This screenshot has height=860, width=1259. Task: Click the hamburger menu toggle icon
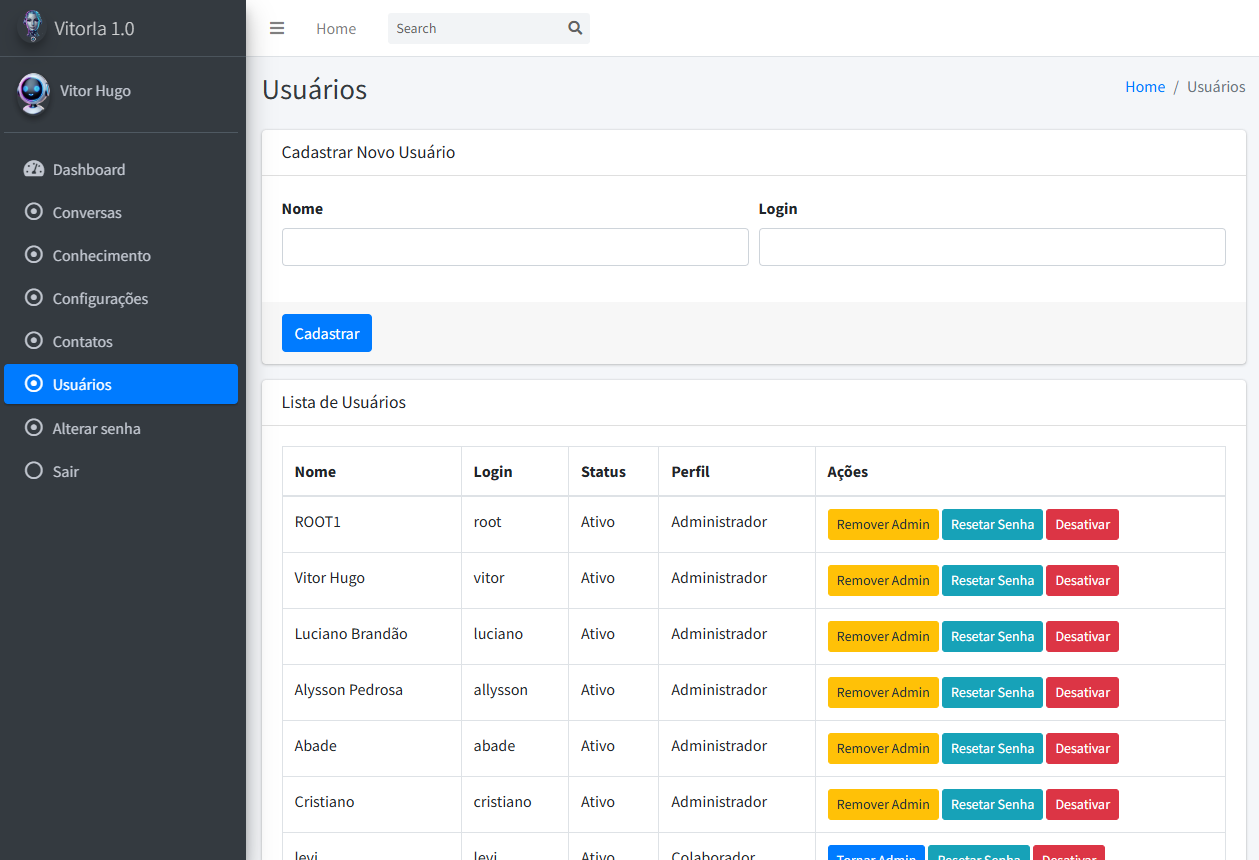[277, 28]
